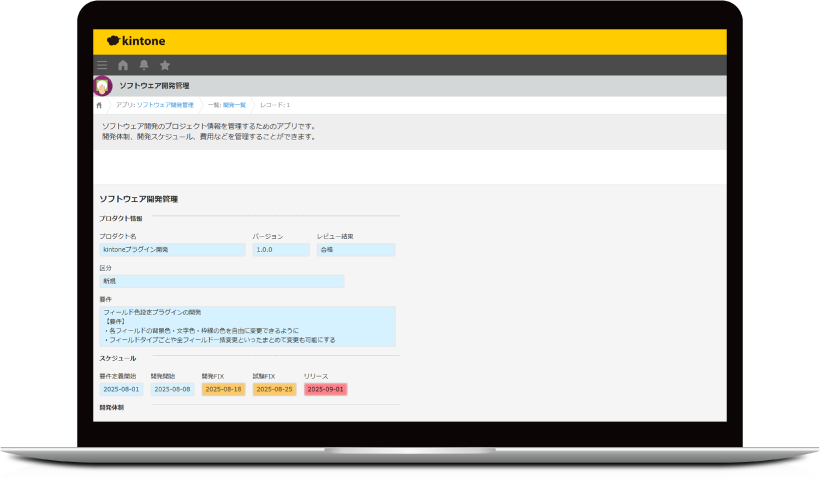Click the レビュー結果 field showing 合格

click(x=355, y=250)
